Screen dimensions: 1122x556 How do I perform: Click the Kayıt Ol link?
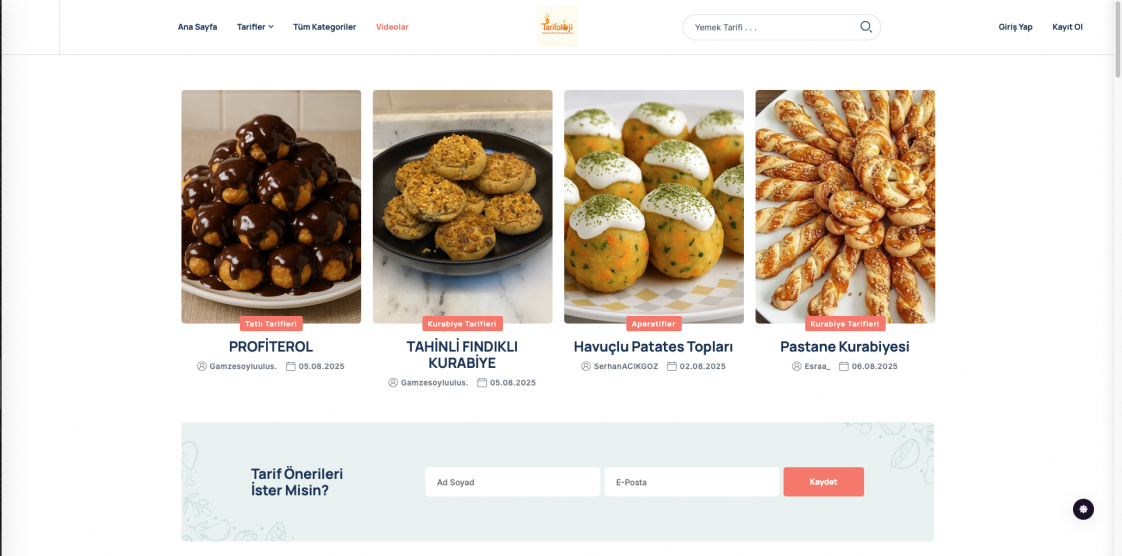coord(1067,27)
